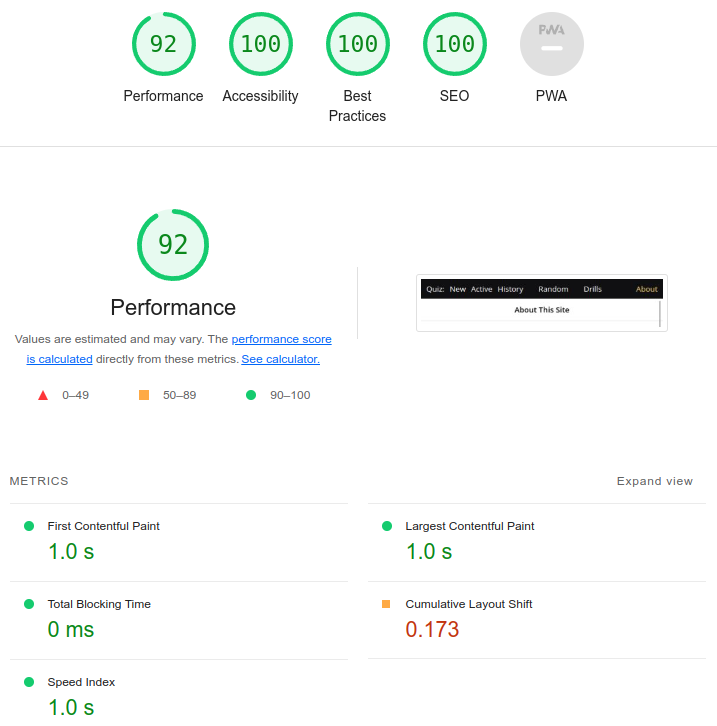Click the red triangle 0–49 legend icon
717x726 pixels.
[x=43, y=395]
